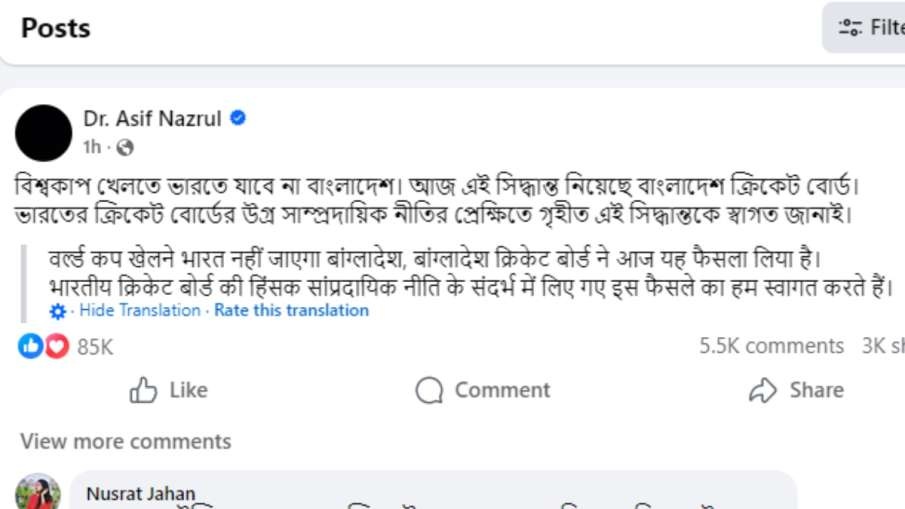The height and width of the screenshot is (509, 905).
Task: View the 3K shares count
Action: (882, 346)
